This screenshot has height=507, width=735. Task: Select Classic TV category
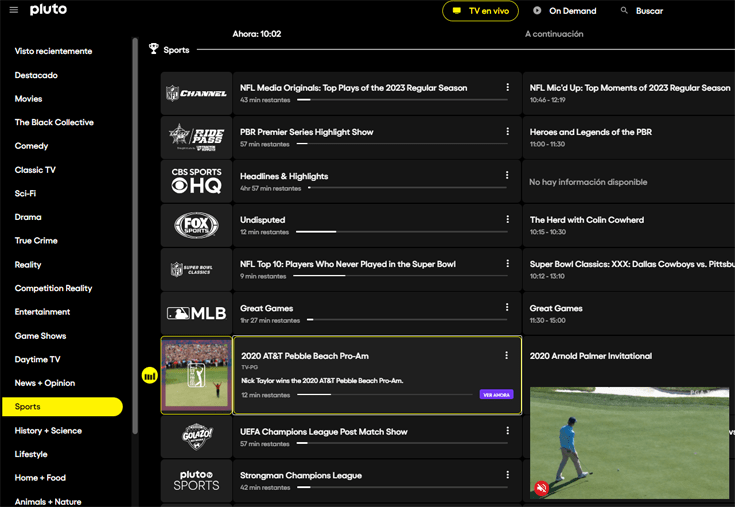[x=35, y=170]
